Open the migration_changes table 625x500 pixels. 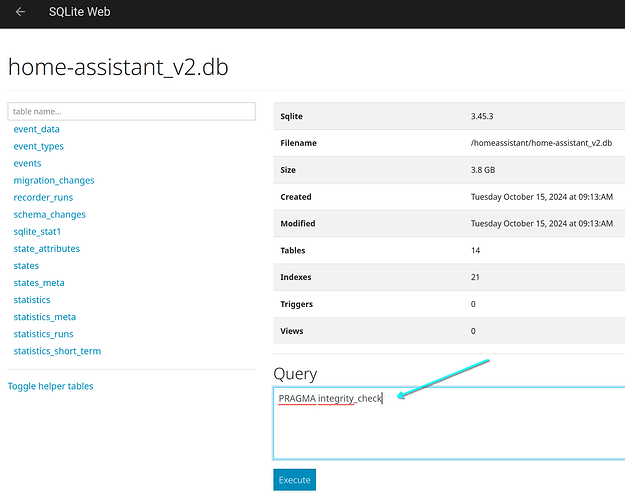(x=54, y=181)
